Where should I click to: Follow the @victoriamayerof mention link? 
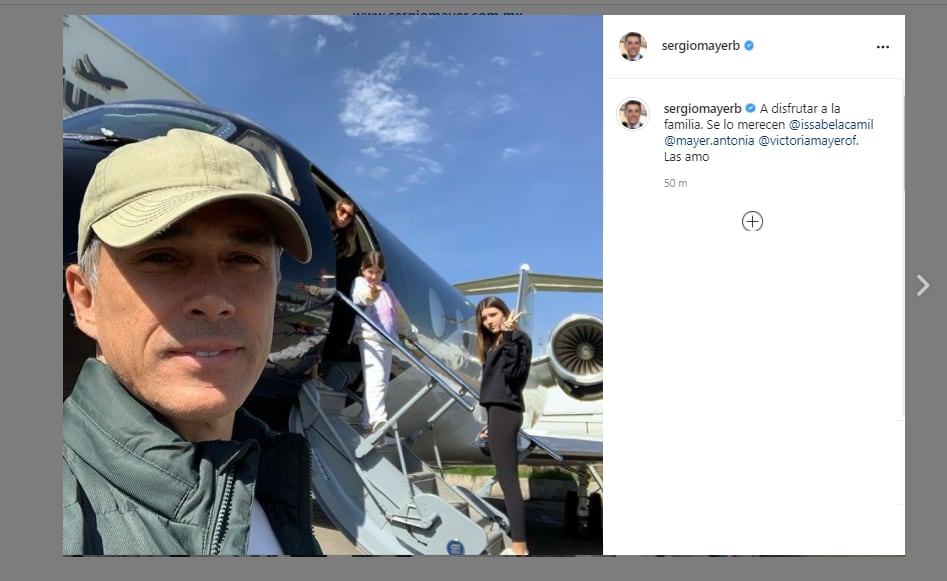pos(808,141)
